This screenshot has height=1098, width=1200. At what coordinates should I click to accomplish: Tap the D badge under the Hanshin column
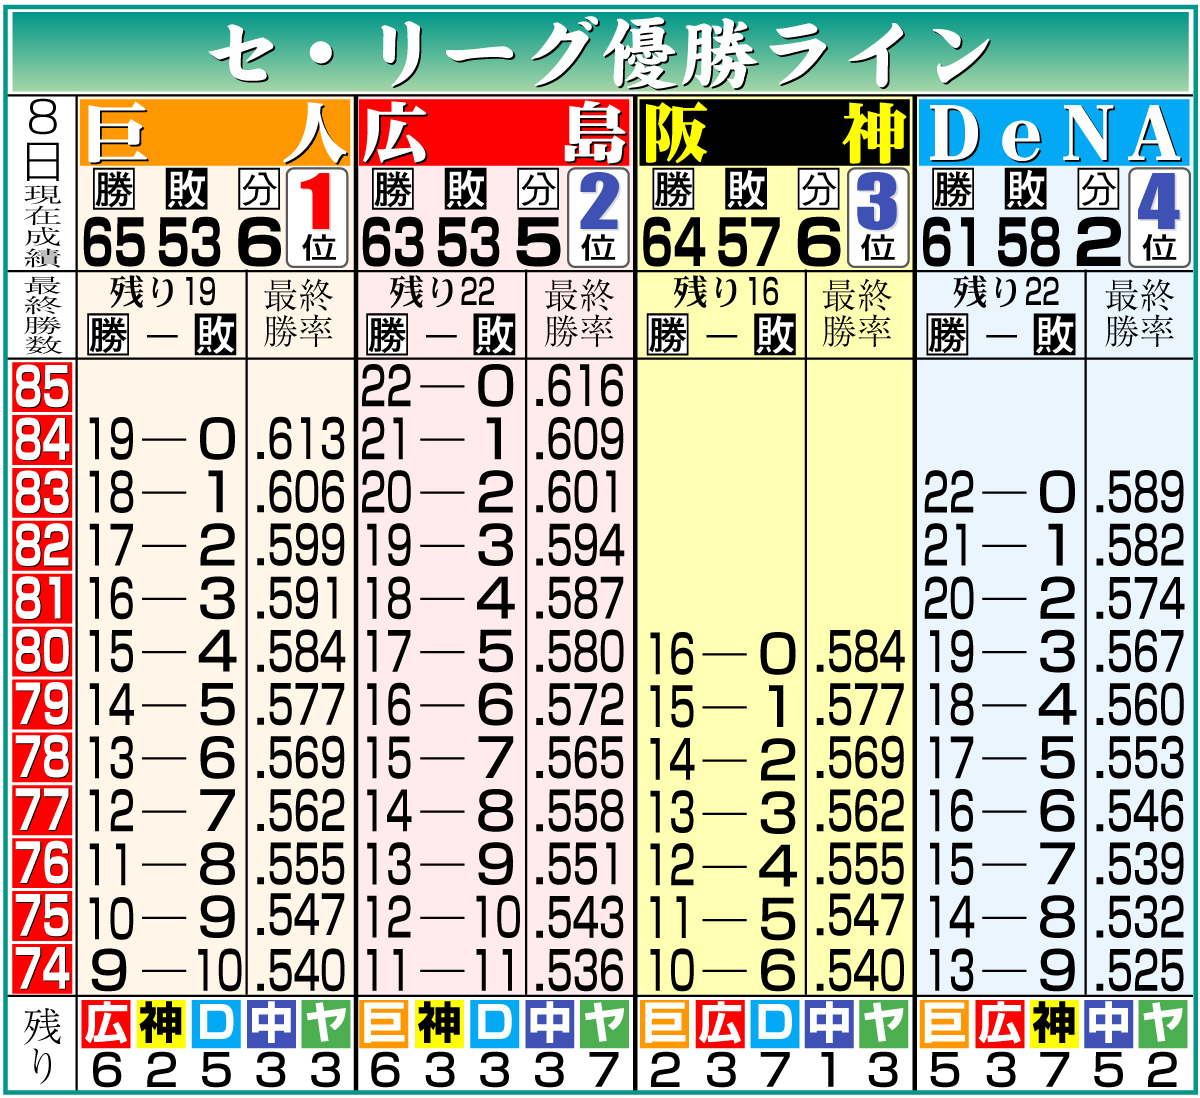pos(775,1024)
